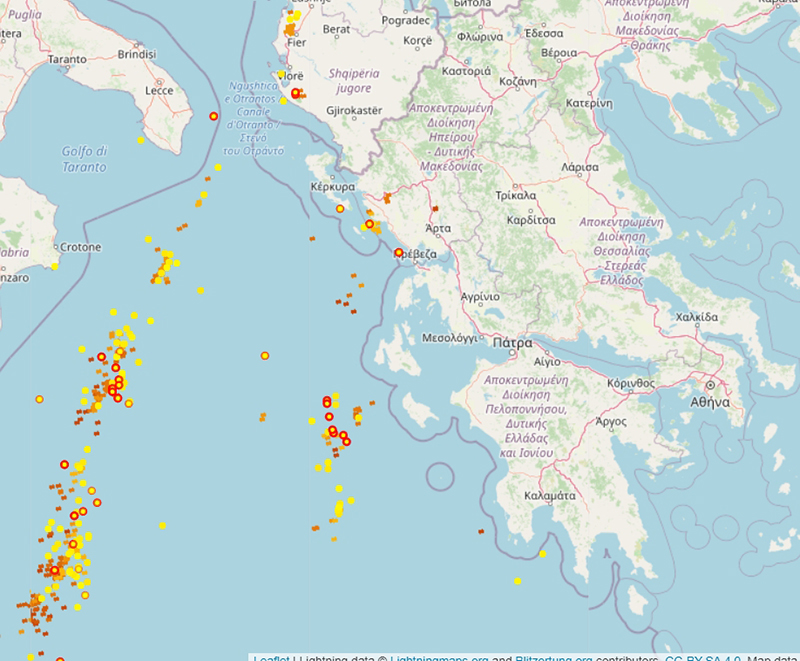Click the Καστοριά town label

point(466,71)
